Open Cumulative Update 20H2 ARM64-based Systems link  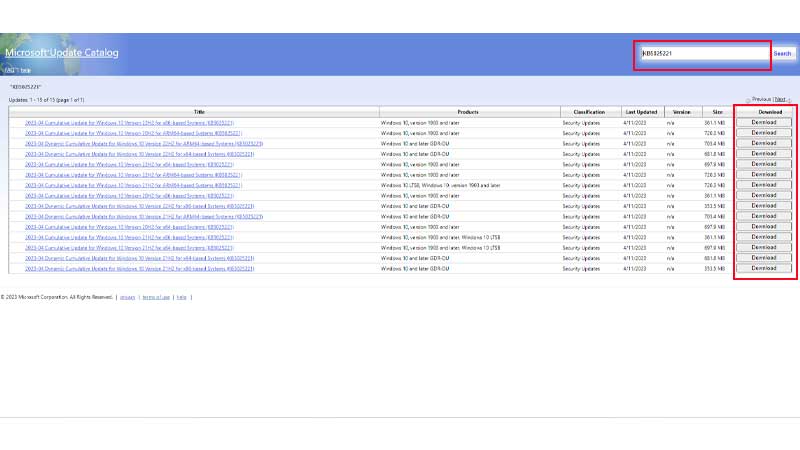133,133
